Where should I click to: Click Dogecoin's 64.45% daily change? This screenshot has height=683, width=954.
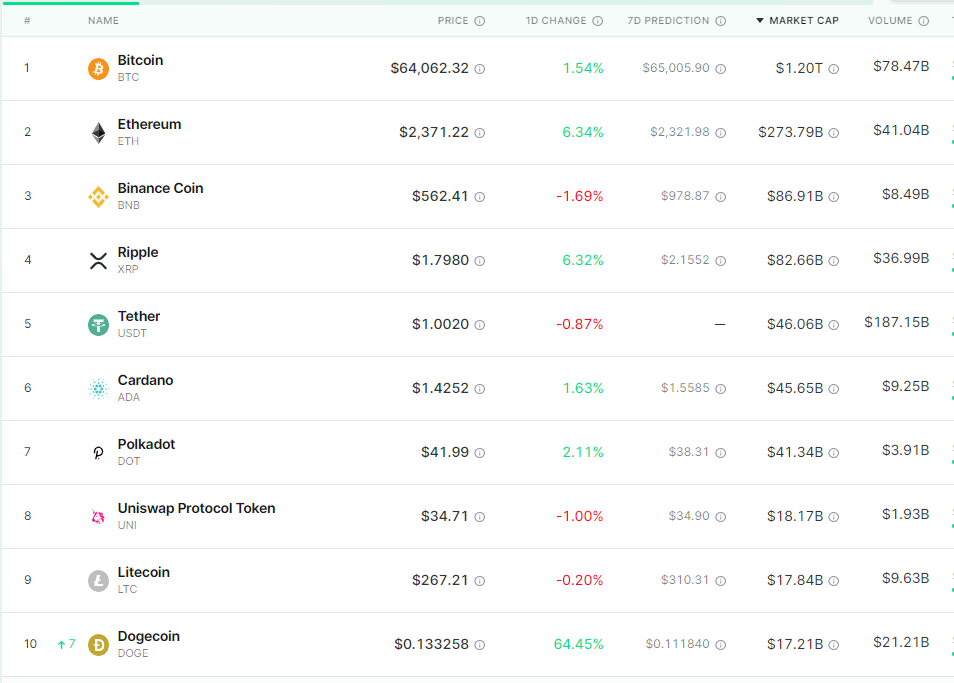coord(579,644)
